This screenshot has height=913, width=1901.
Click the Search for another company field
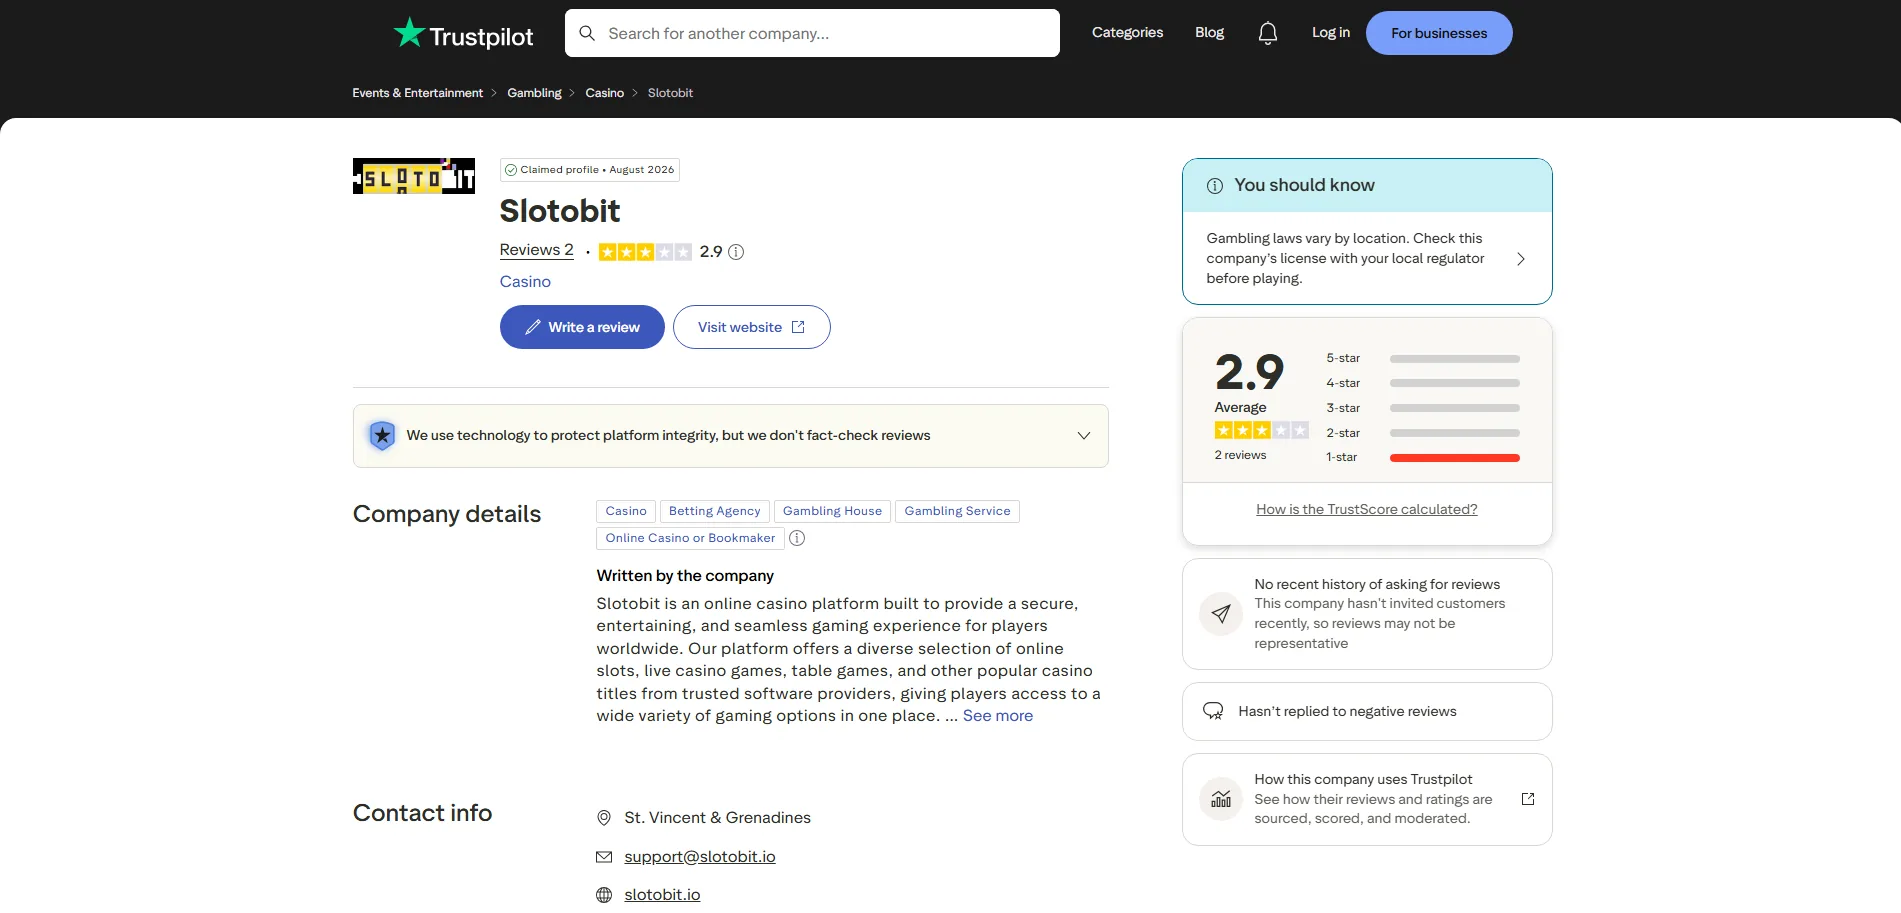tap(812, 33)
